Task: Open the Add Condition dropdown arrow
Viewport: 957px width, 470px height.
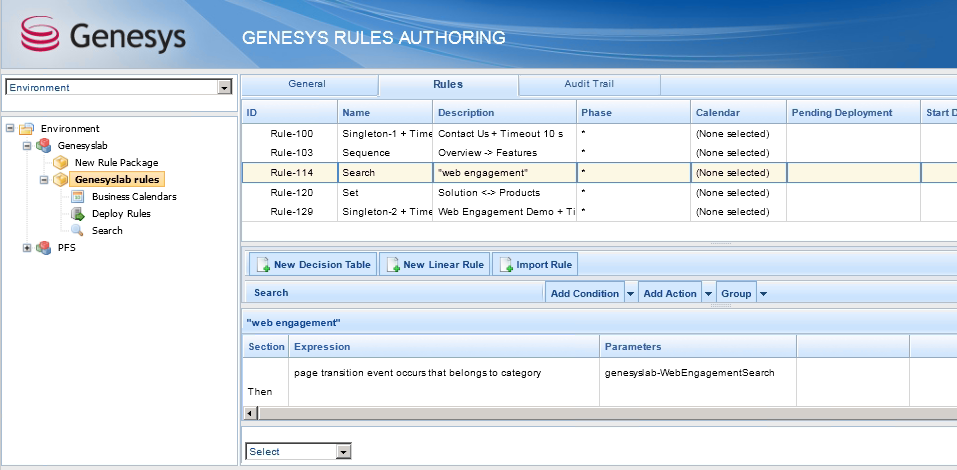Action: pos(630,293)
